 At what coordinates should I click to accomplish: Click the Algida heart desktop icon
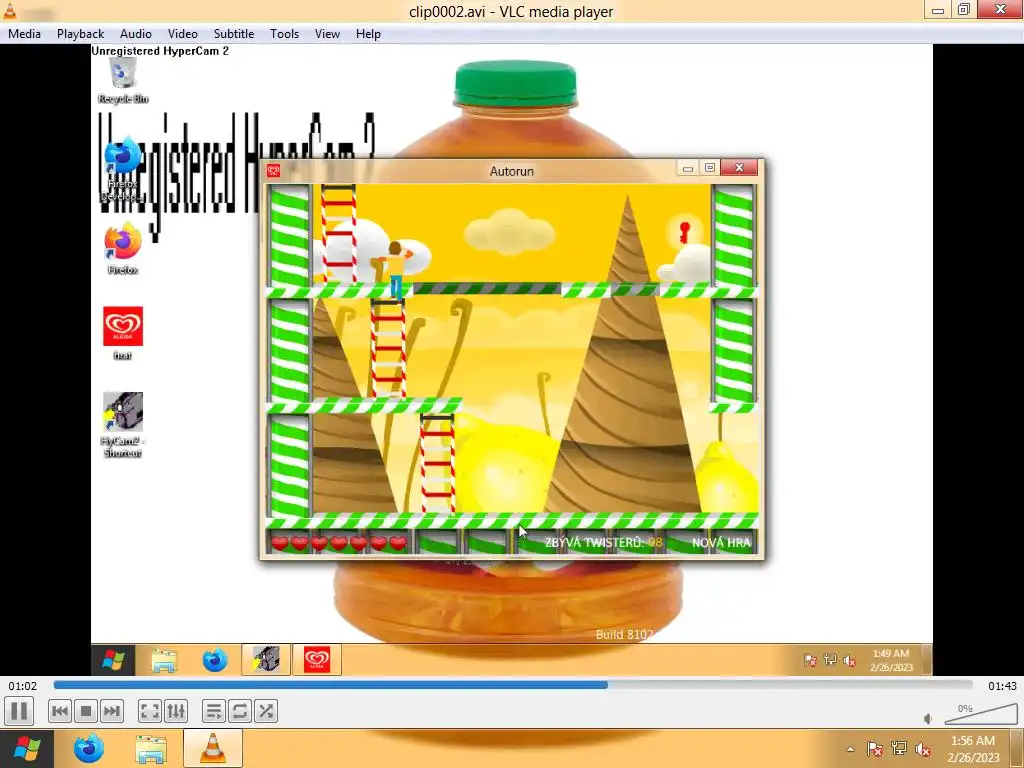coord(123,333)
